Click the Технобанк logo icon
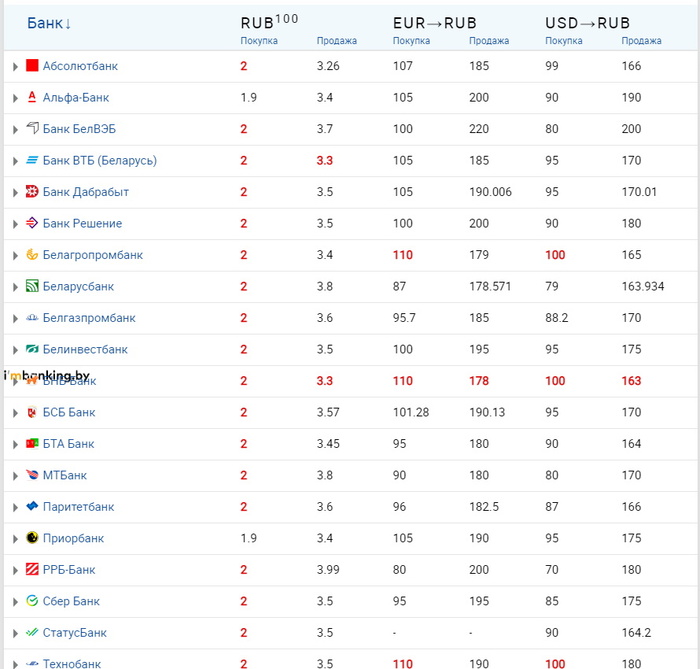The image size is (700, 669). point(32,664)
